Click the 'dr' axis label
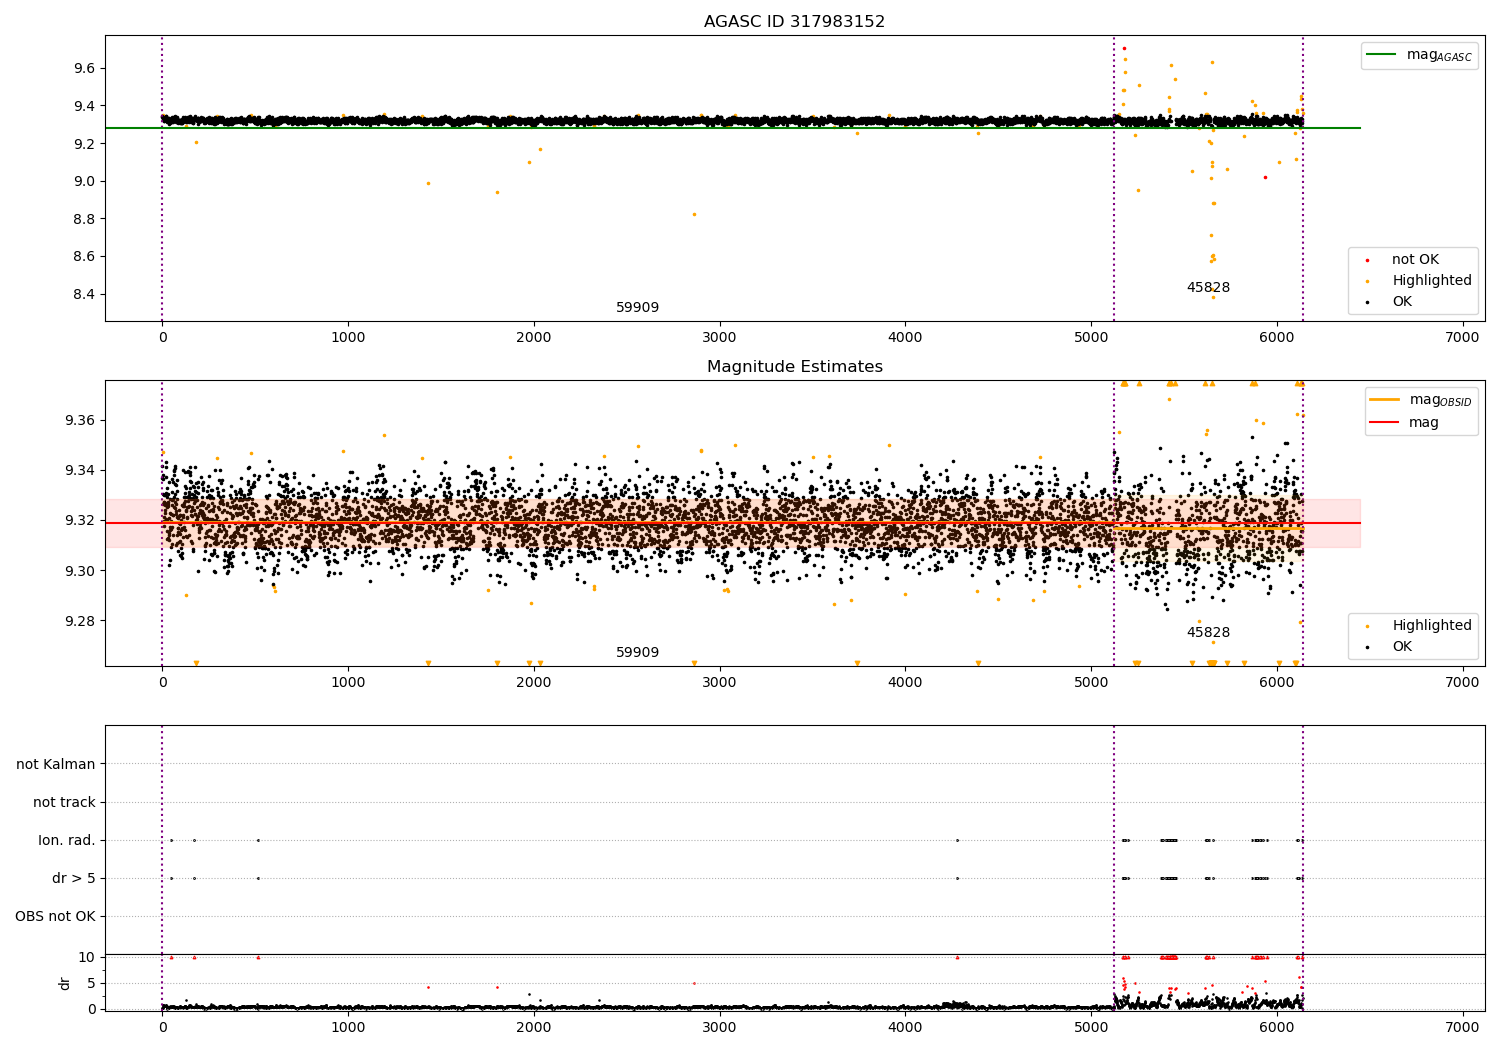The height and width of the screenshot is (1050, 1500). click(x=65, y=983)
